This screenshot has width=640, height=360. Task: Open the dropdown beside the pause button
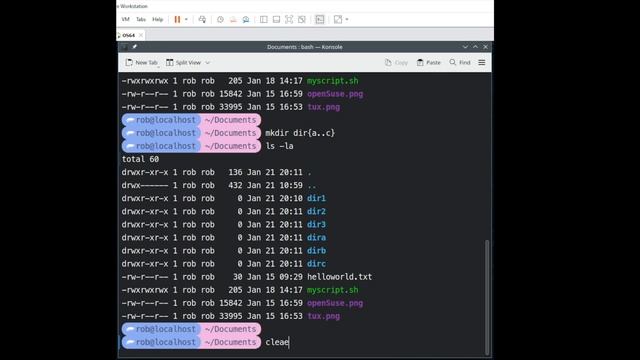[x=186, y=20]
